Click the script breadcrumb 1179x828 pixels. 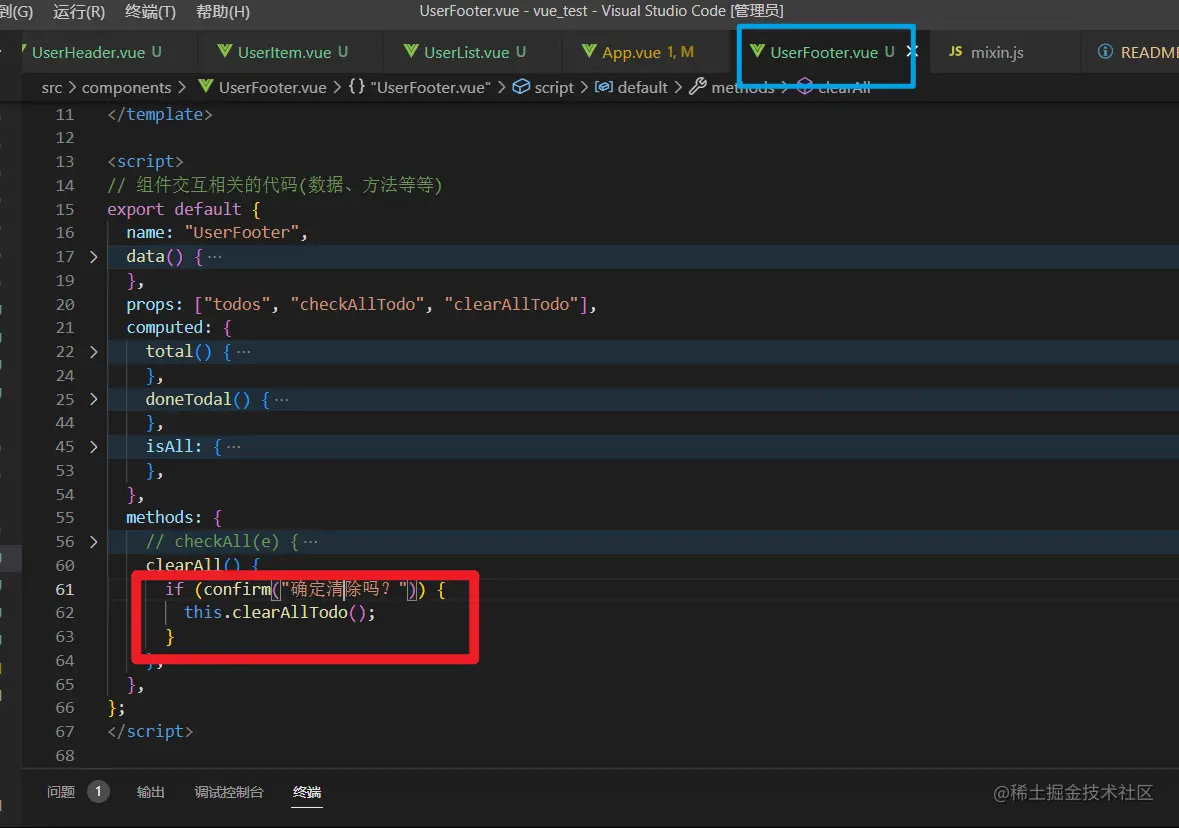554,87
